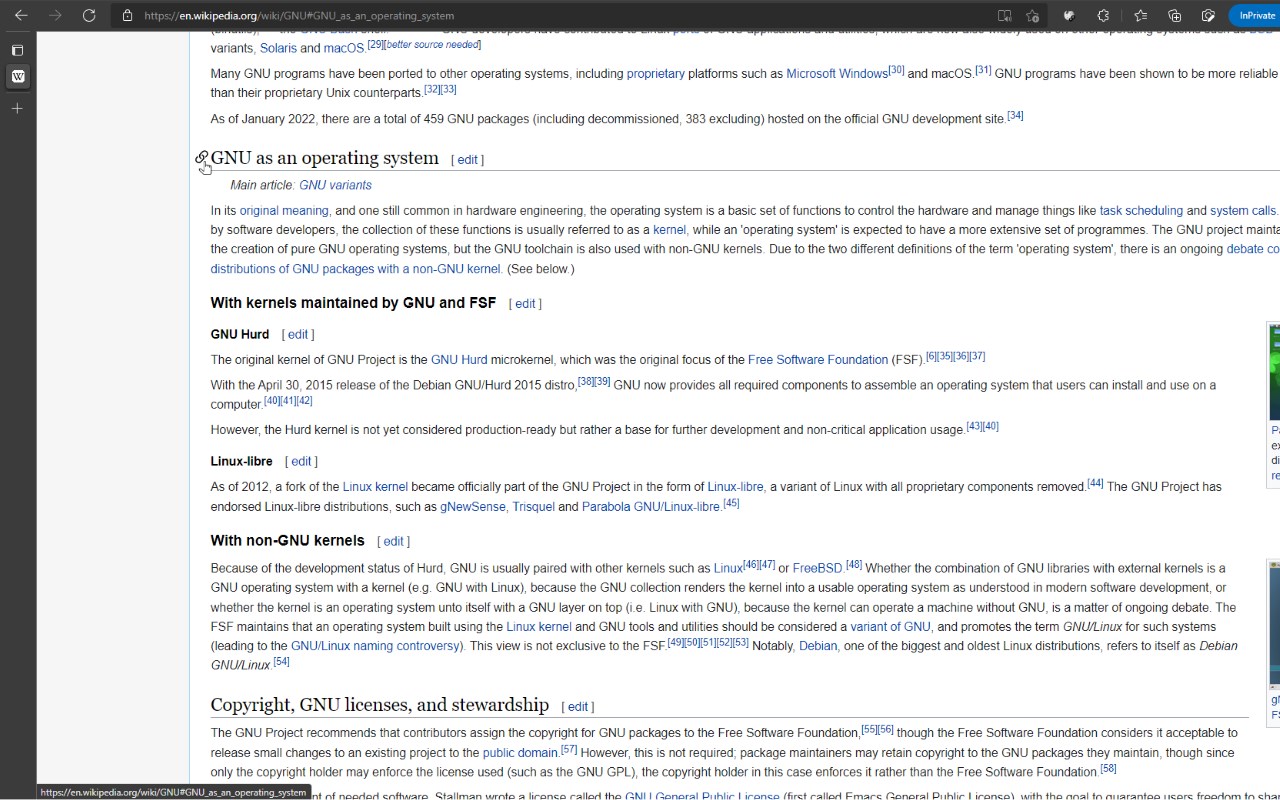This screenshot has width=1280, height=800.
Task: Open the tab actions menu in vertical sidebar
Action: click(x=17, y=50)
